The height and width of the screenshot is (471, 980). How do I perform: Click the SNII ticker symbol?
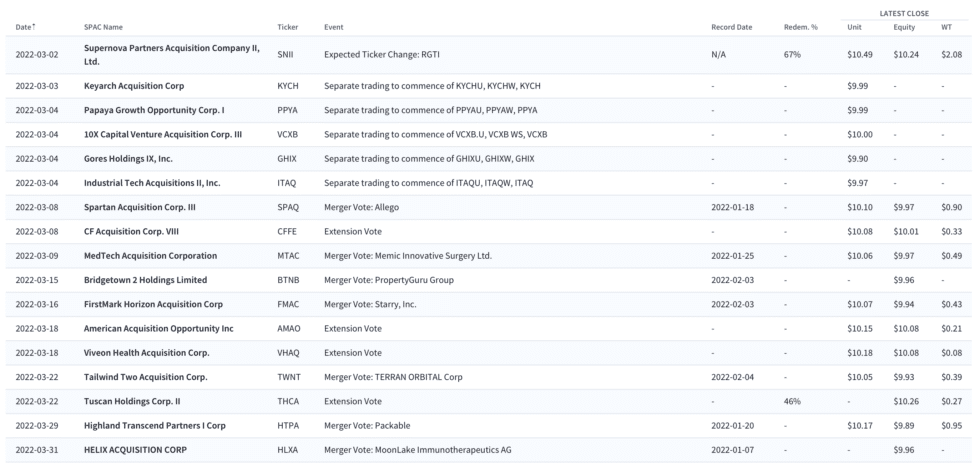tap(285, 55)
